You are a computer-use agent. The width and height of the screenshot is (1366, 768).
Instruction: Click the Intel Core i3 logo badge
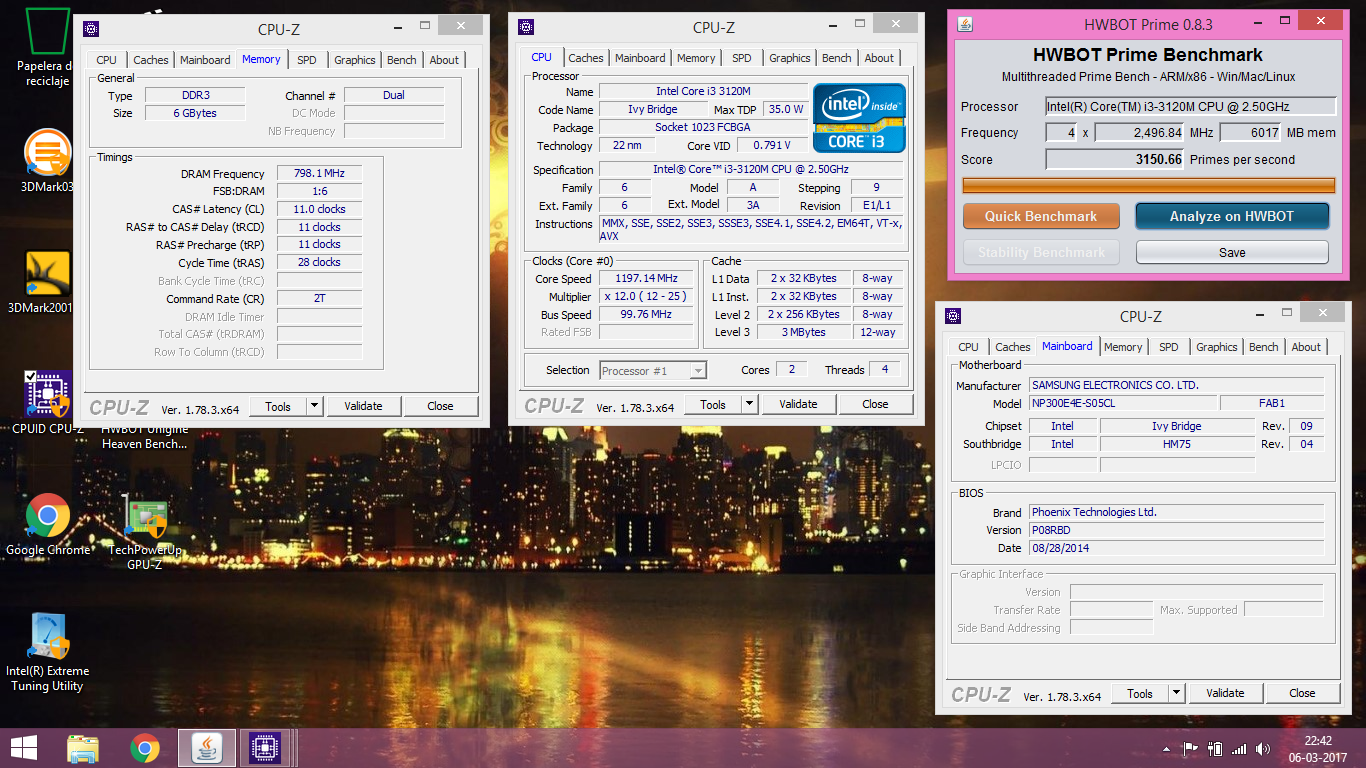point(859,117)
